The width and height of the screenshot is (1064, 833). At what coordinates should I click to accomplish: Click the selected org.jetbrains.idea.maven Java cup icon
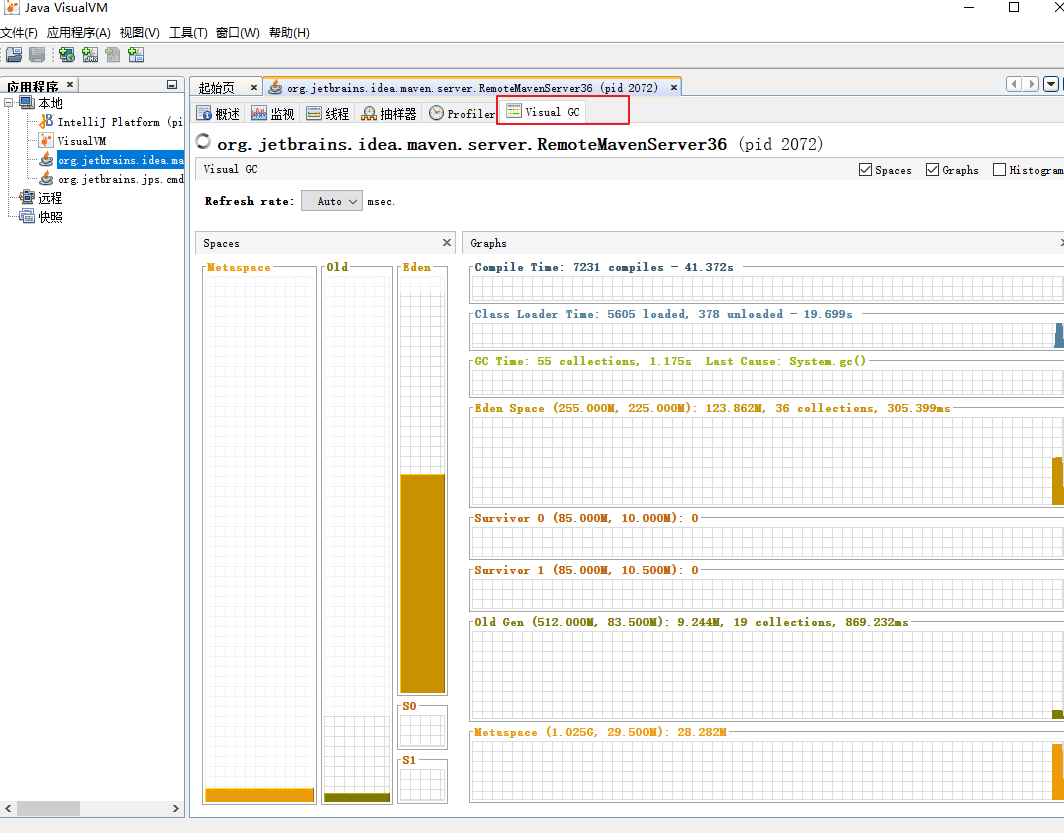pyautogui.click(x=46, y=159)
